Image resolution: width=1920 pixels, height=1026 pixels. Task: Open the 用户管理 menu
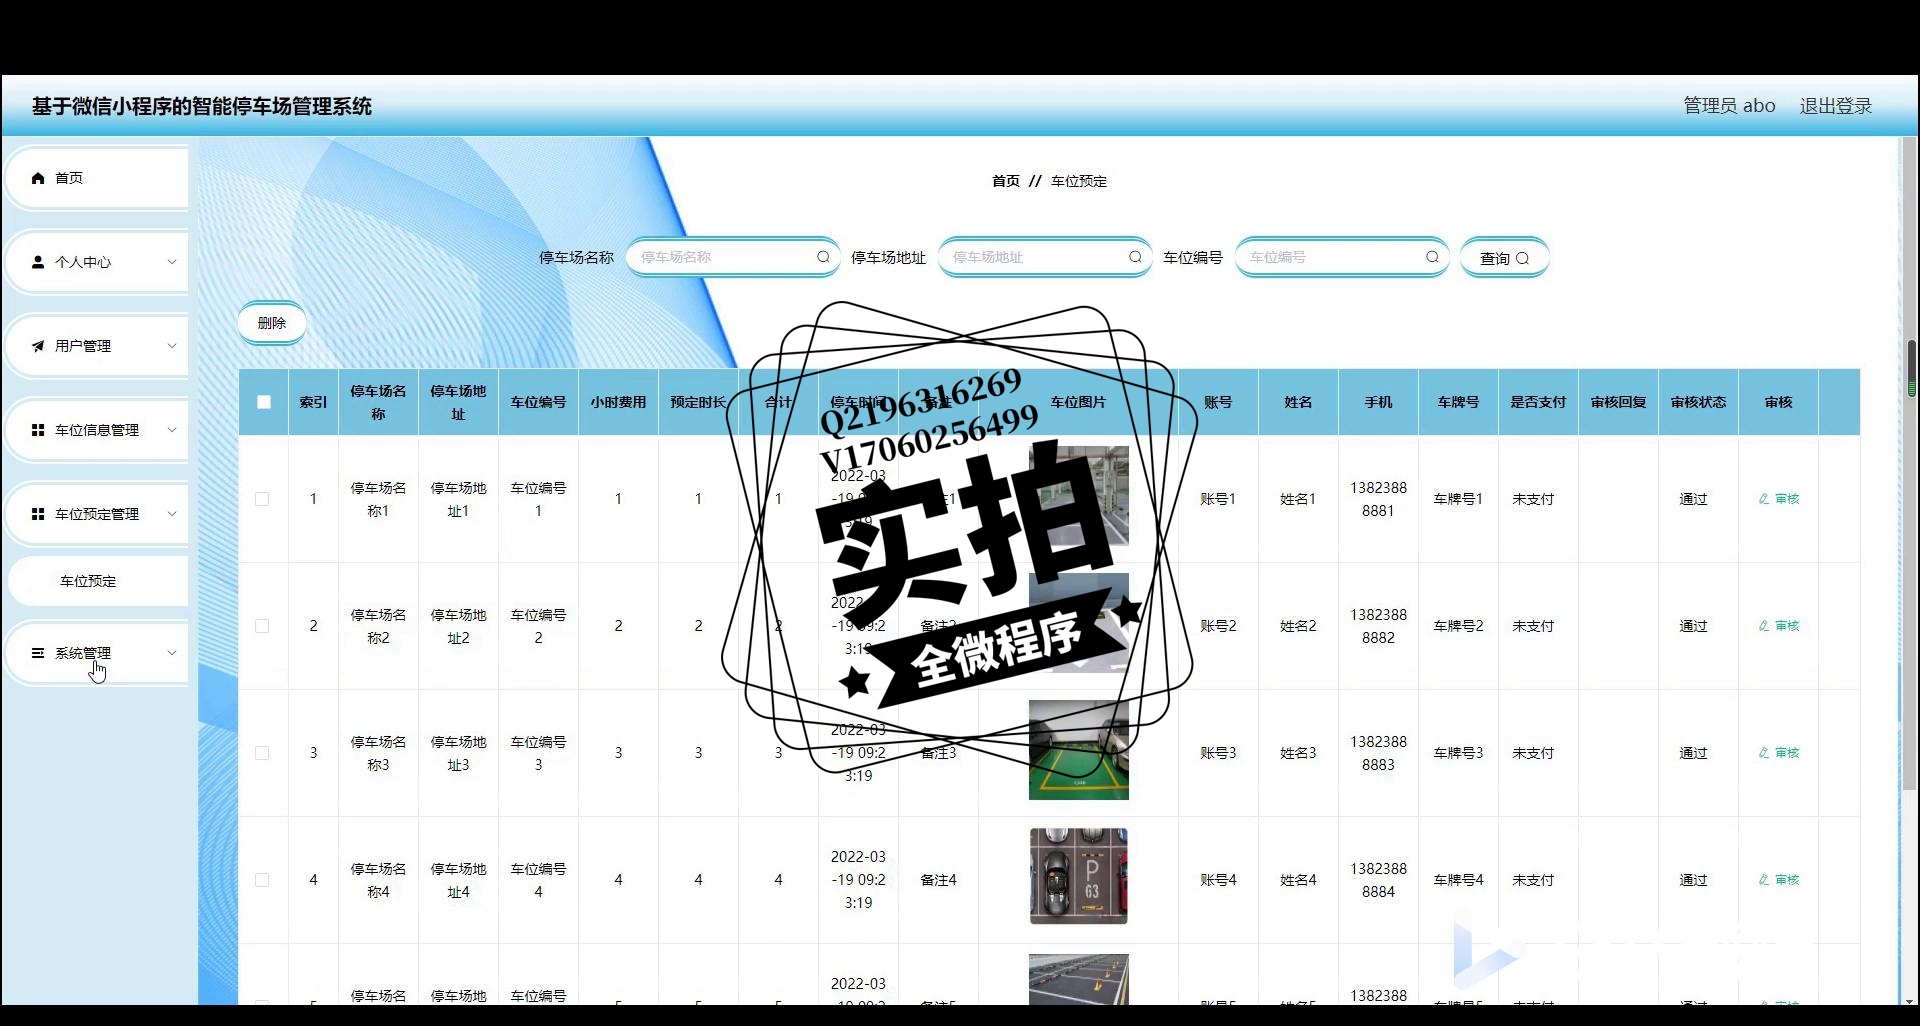pos(97,346)
